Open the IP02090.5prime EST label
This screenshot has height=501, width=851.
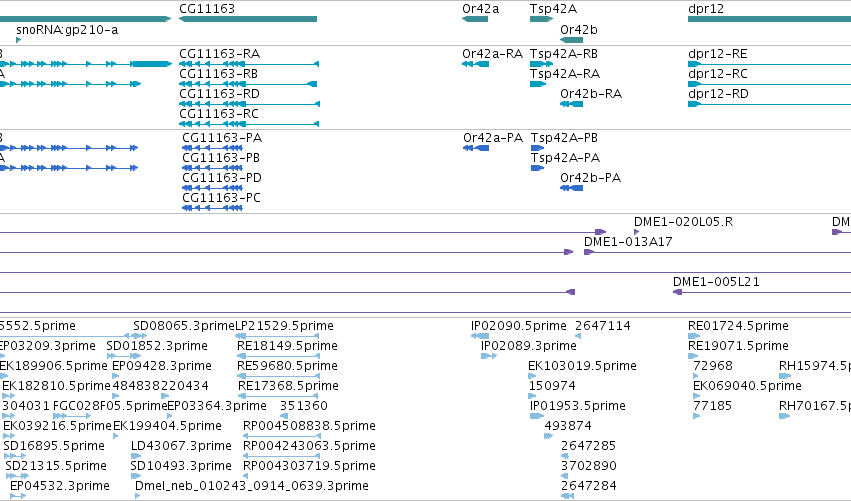518,326
